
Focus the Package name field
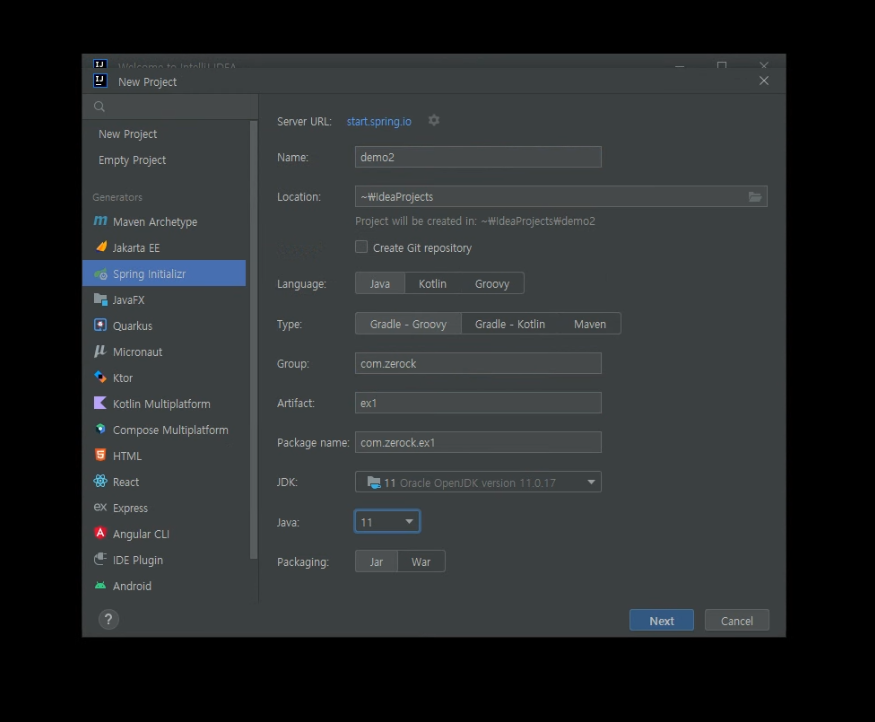(x=478, y=442)
